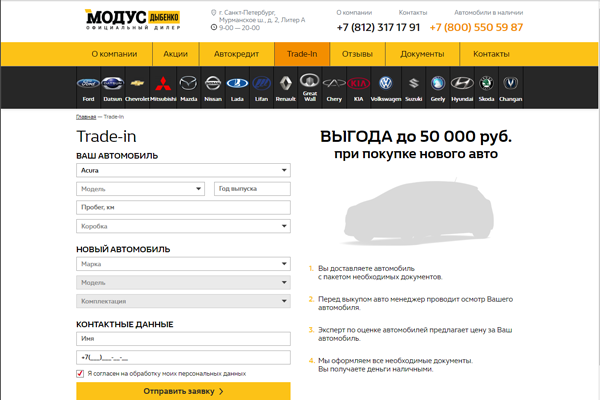Click the Skoda brand logo
The width and height of the screenshot is (600, 400).
point(486,86)
